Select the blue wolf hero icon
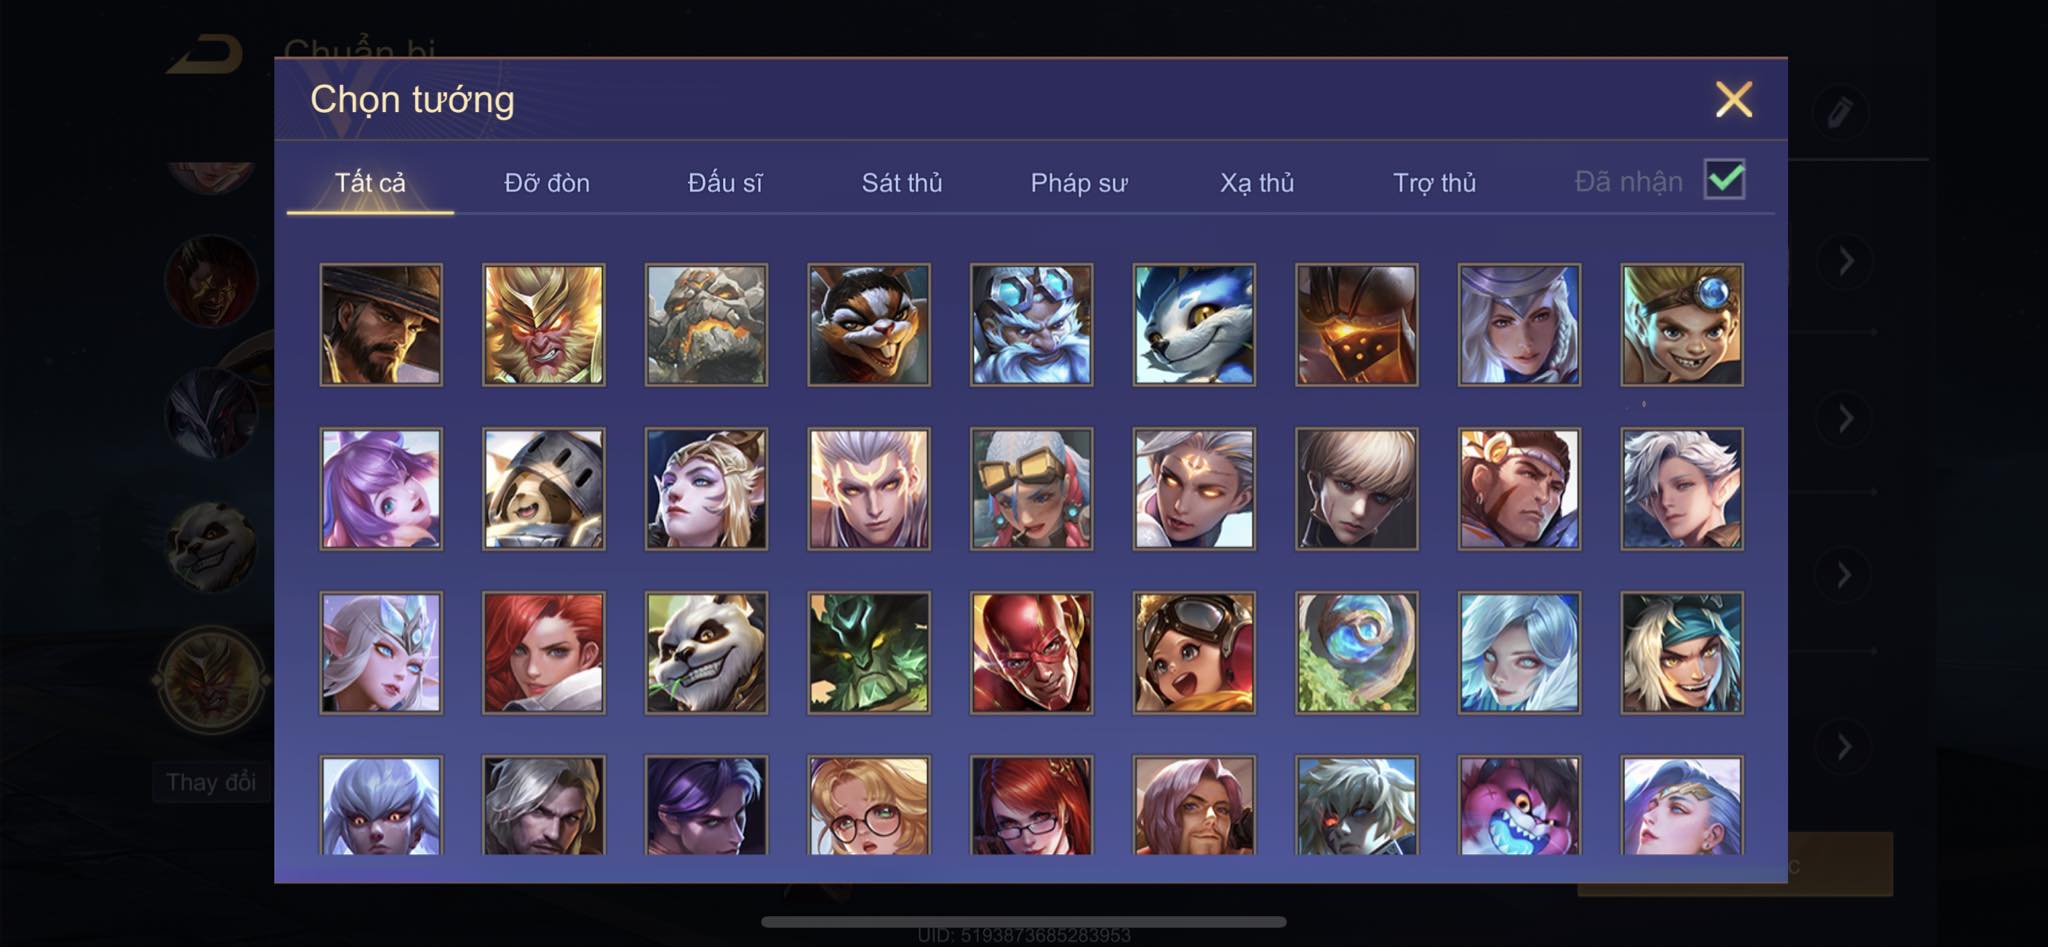 (1194, 324)
